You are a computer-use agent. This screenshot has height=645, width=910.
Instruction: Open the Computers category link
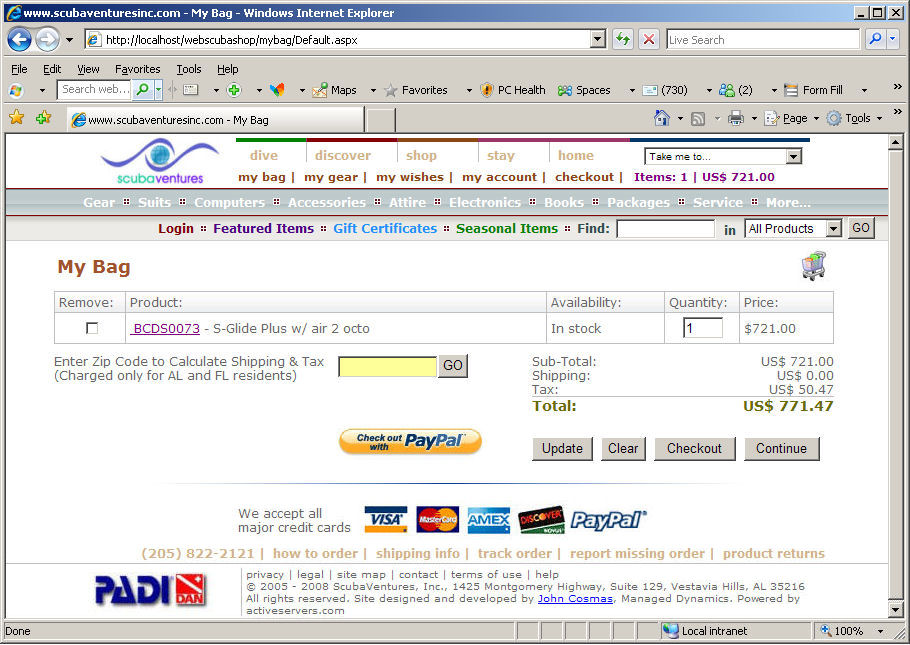coord(229,203)
